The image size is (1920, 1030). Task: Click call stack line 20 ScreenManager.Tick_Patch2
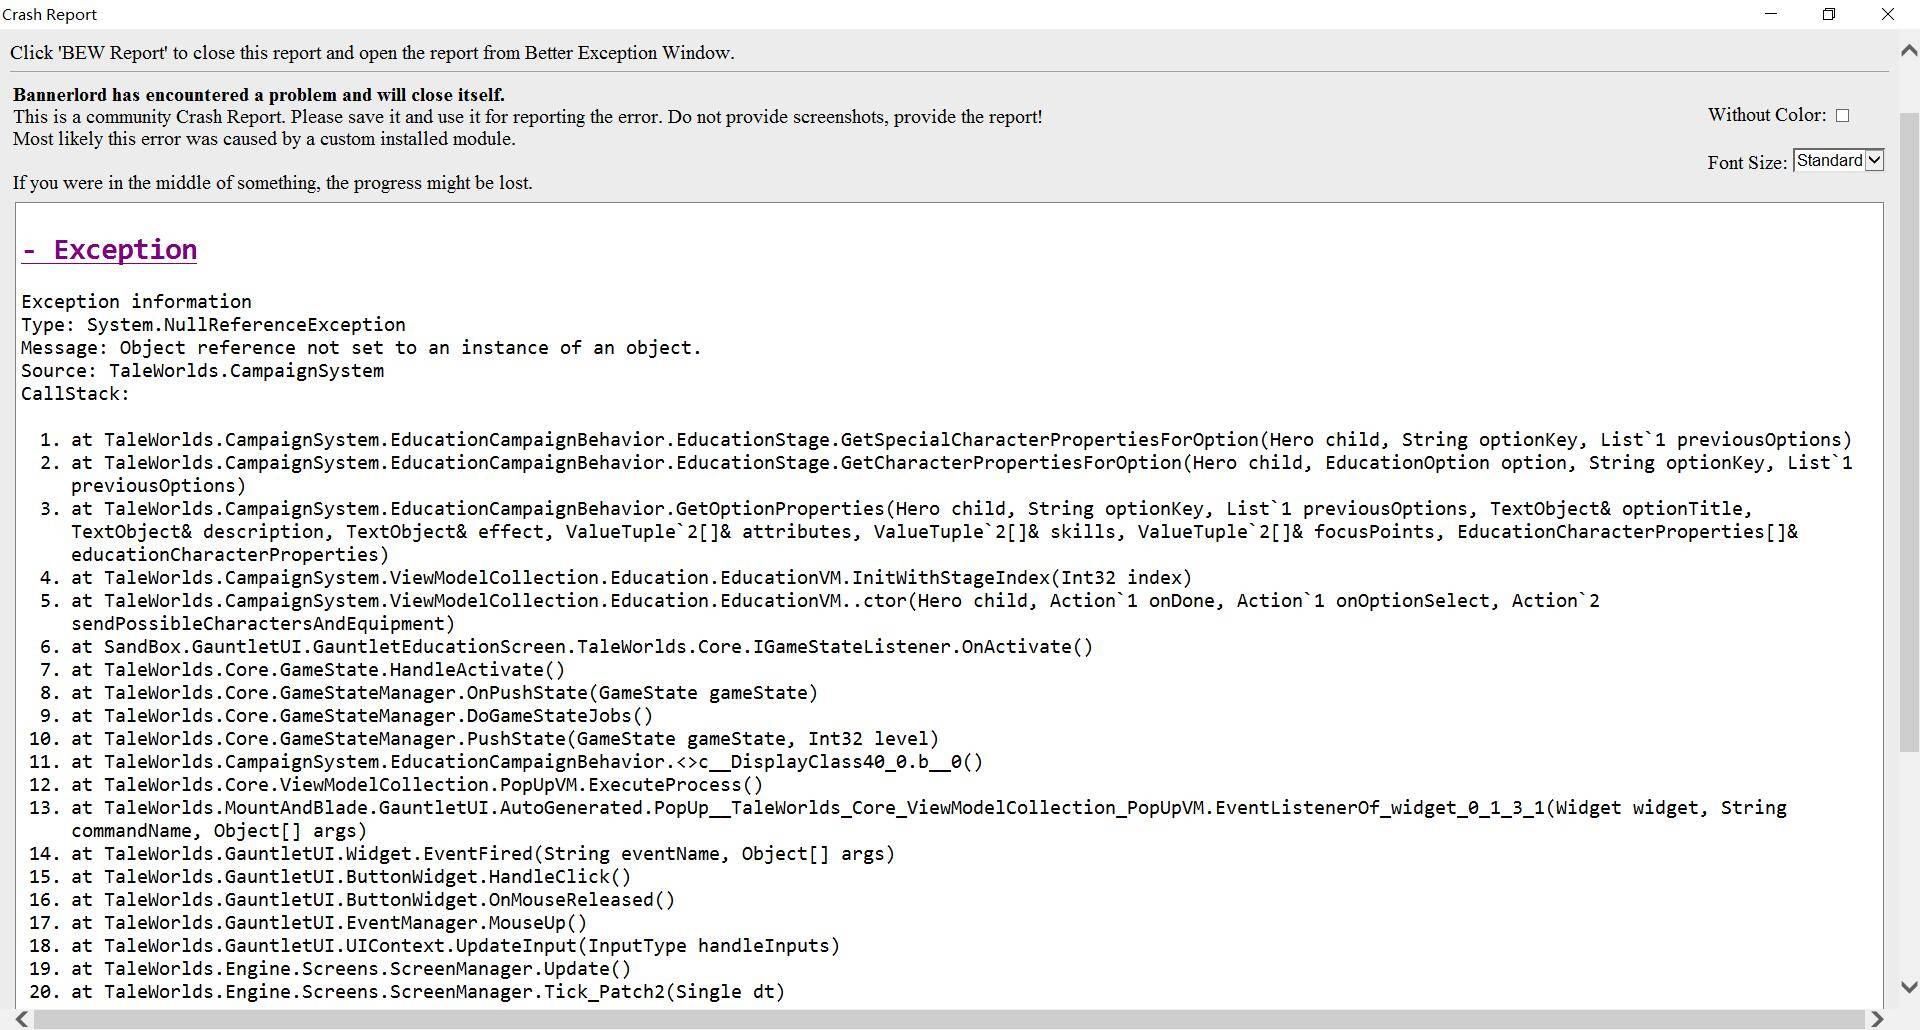click(x=428, y=992)
